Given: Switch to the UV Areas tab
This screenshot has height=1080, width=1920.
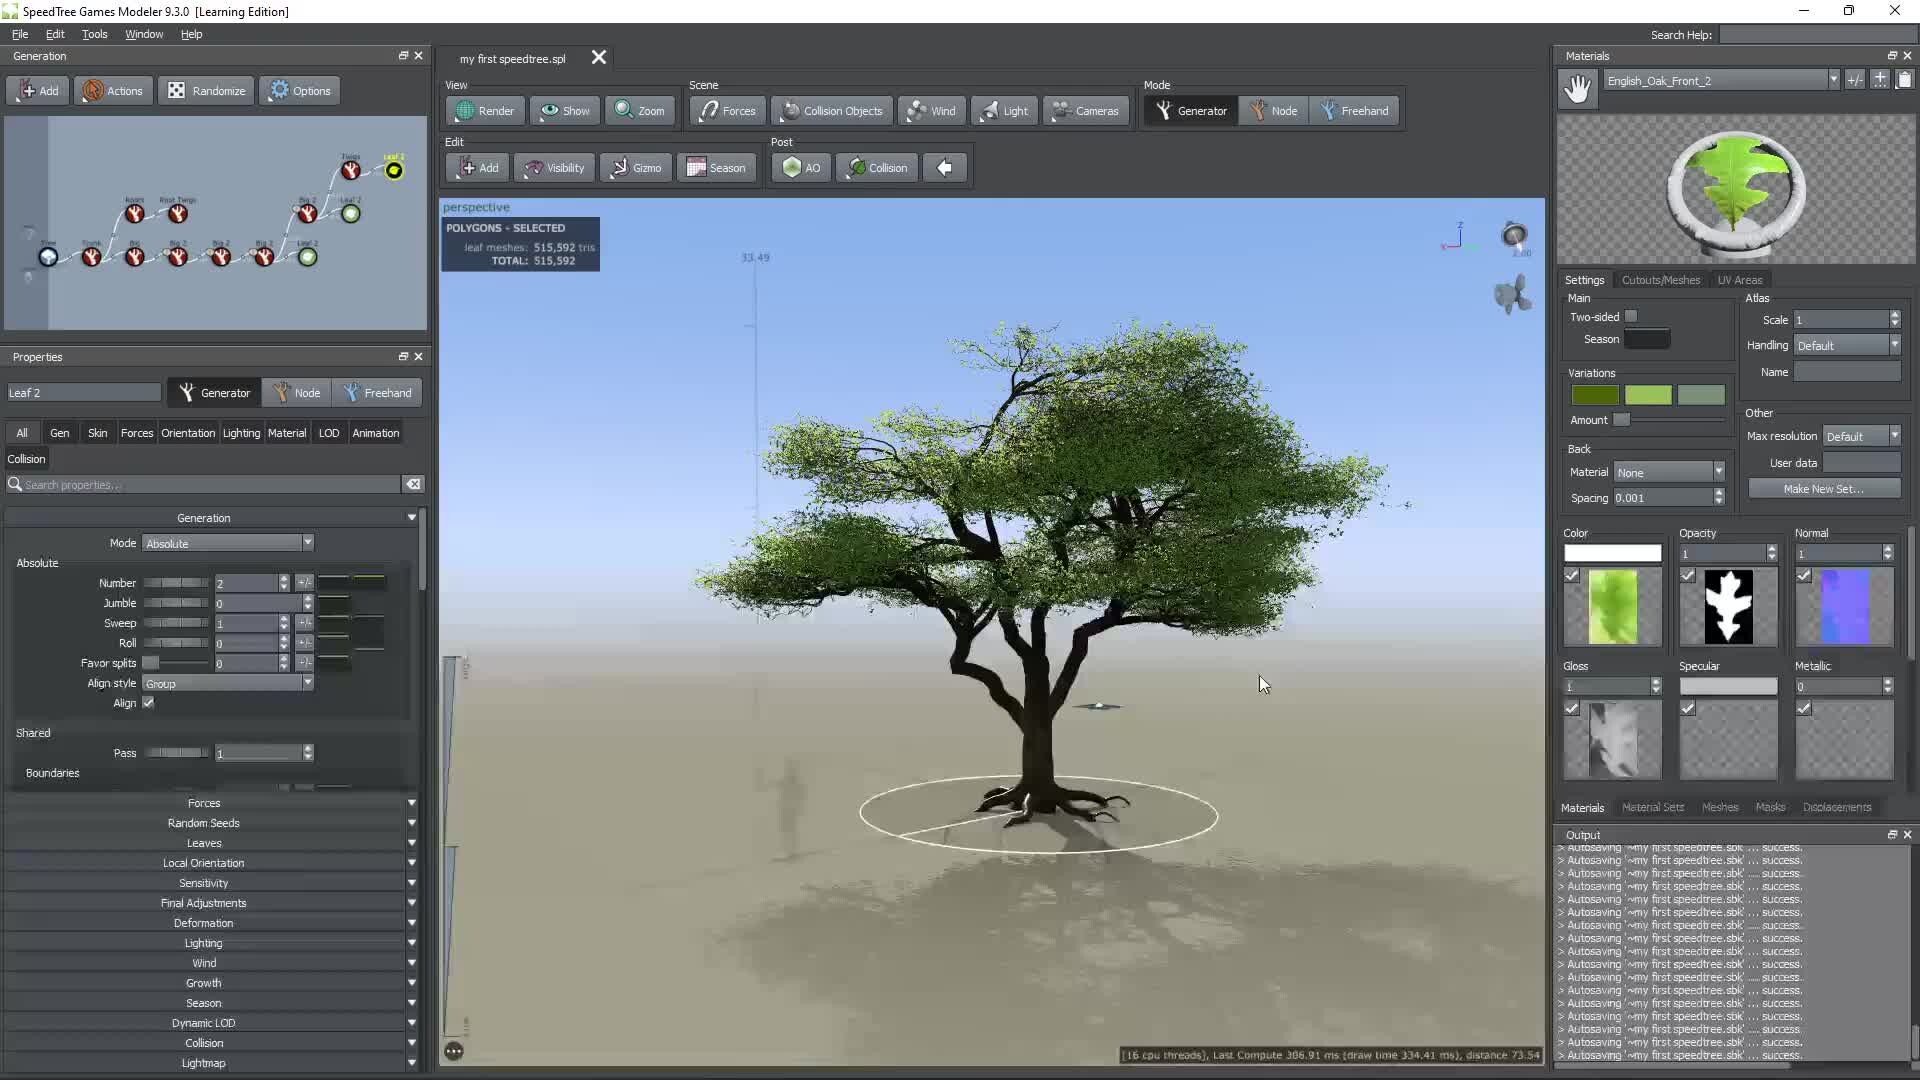Looking at the screenshot, I should tap(1740, 280).
